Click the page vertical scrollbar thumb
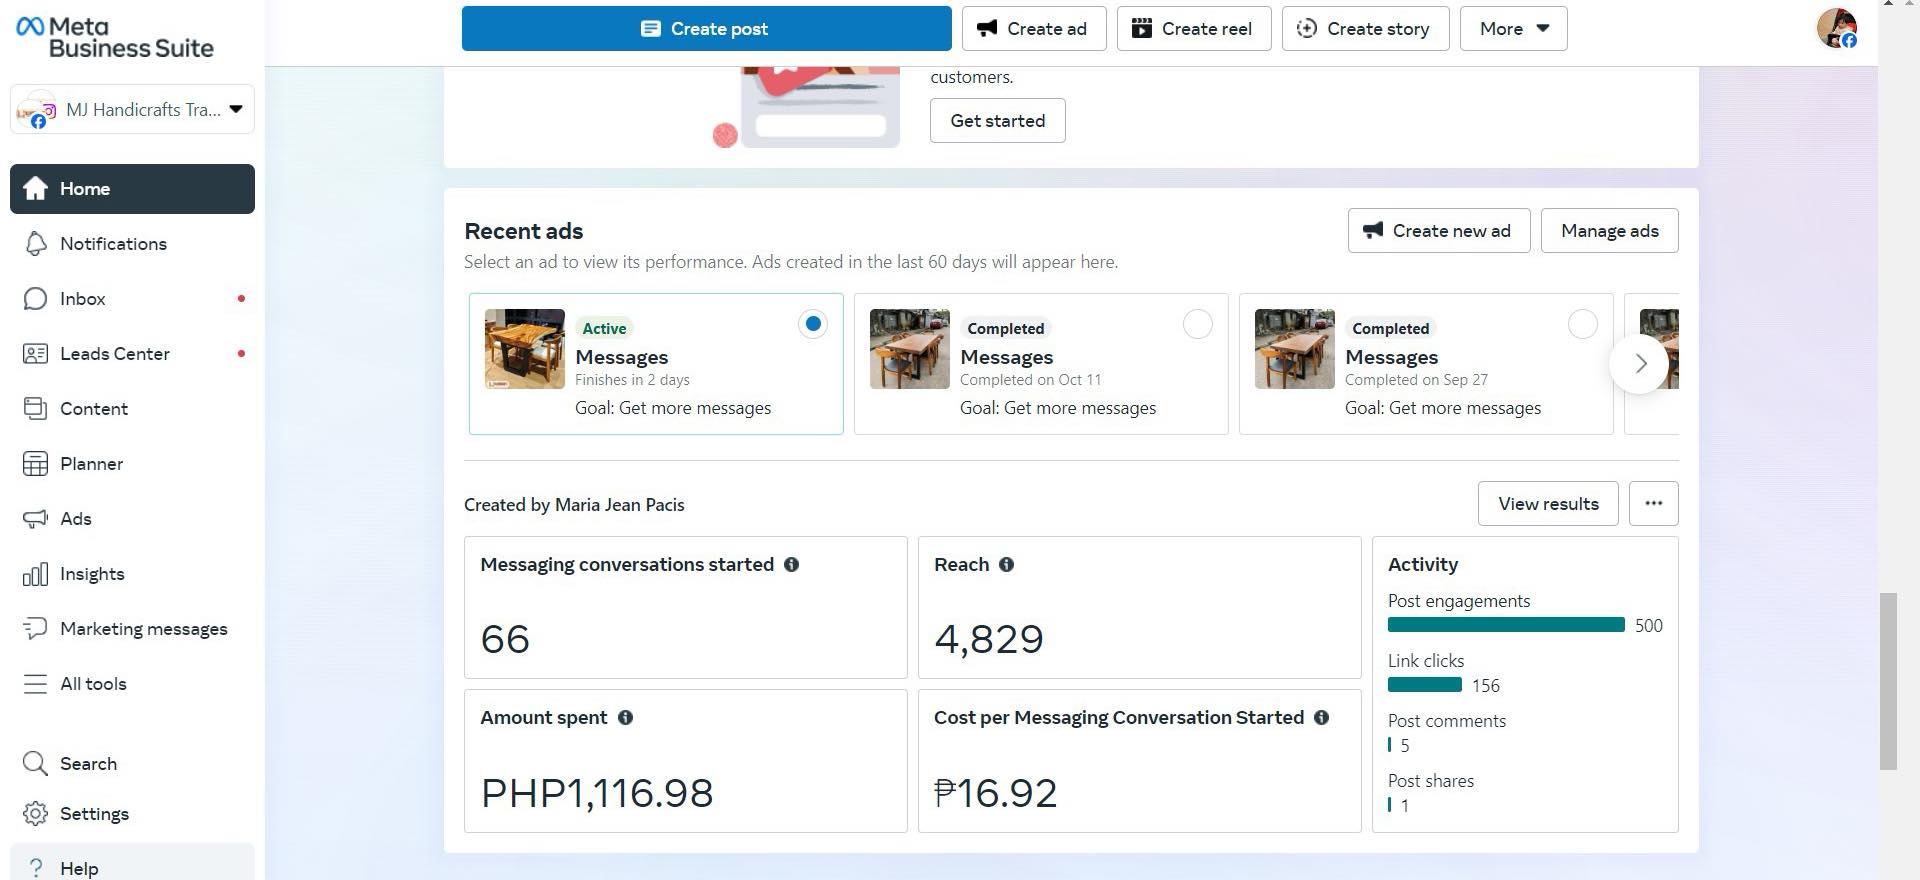Image resolution: width=1920 pixels, height=880 pixels. pyautogui.click(x=1888, y=680)
